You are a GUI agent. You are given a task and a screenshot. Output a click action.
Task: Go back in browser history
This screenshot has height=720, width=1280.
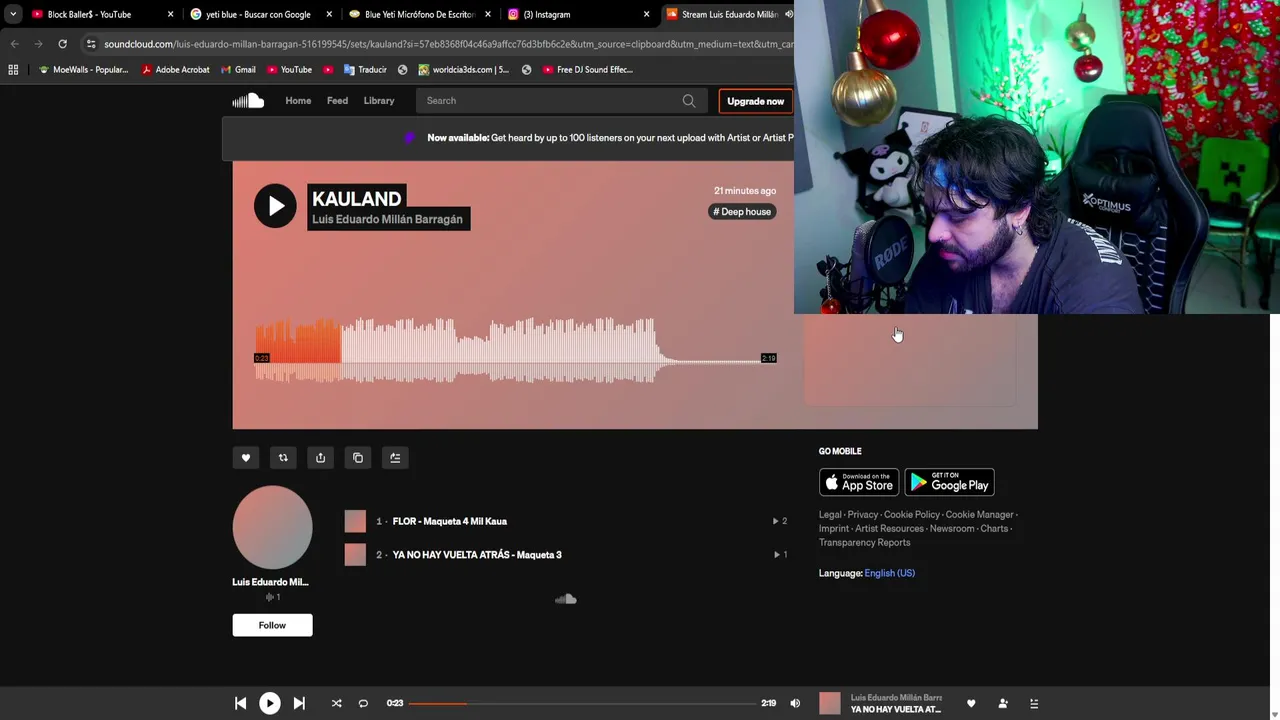click(14, 44)
